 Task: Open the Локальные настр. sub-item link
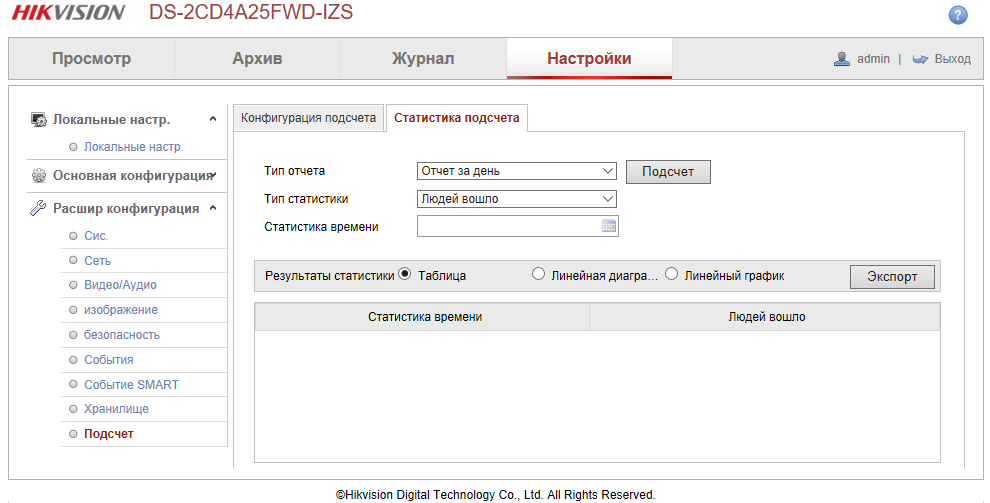(134, 147)
